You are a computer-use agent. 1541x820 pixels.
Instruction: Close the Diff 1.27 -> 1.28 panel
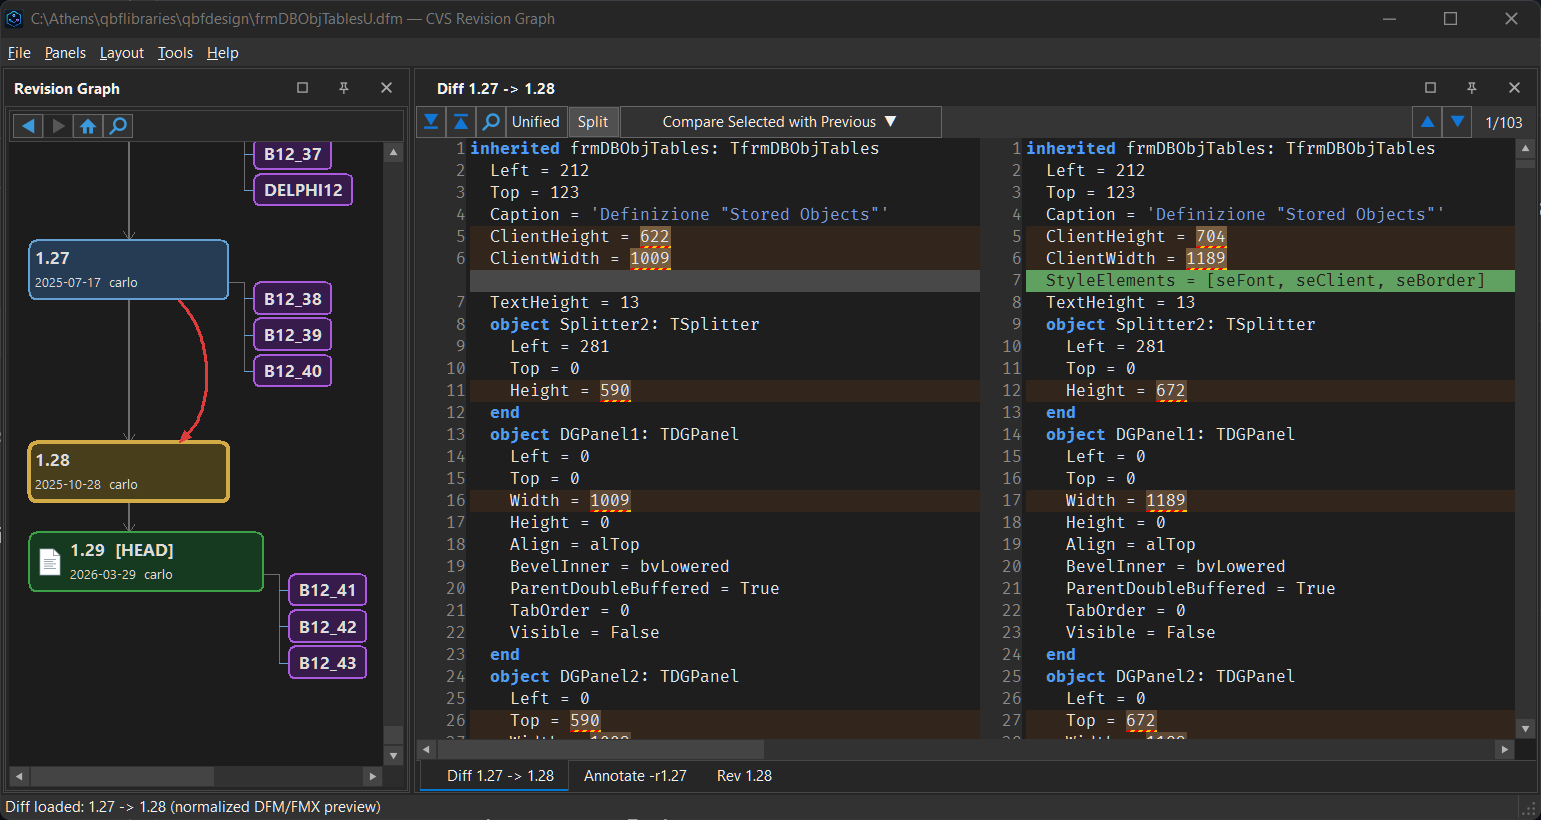click(1514, 88)
